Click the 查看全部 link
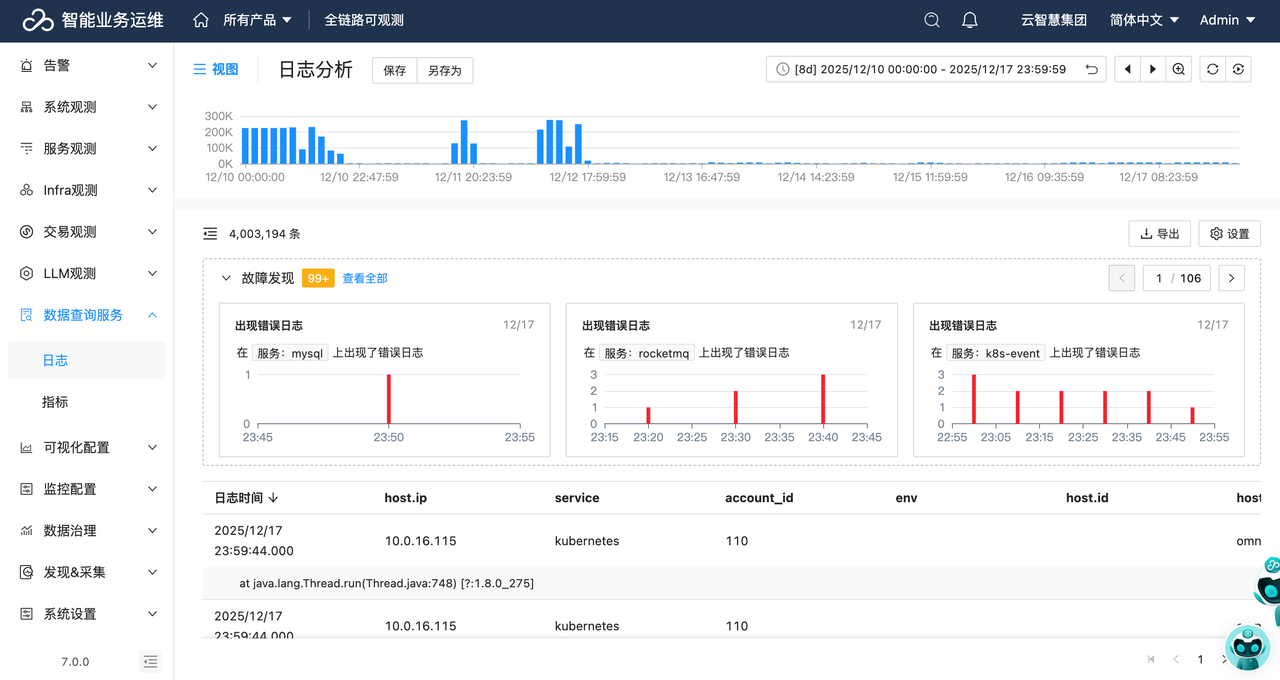 365,278
